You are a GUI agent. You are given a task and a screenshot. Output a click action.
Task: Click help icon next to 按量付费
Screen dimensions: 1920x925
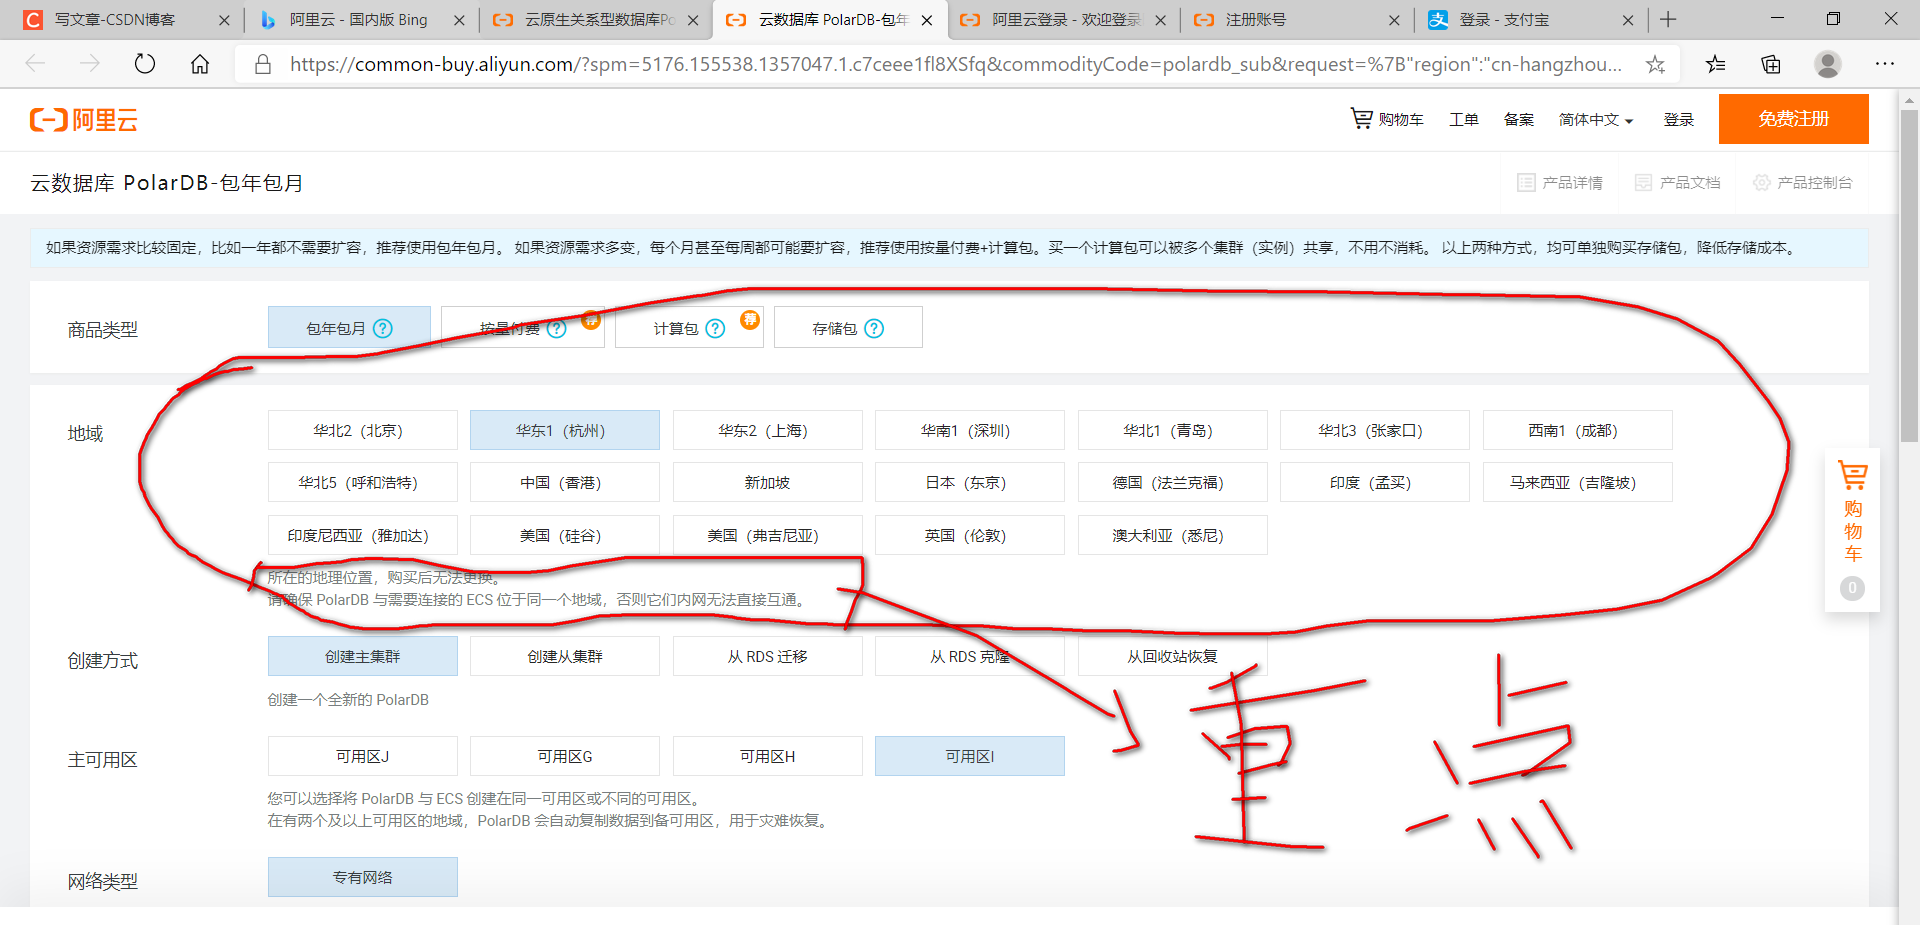[557, 328]
